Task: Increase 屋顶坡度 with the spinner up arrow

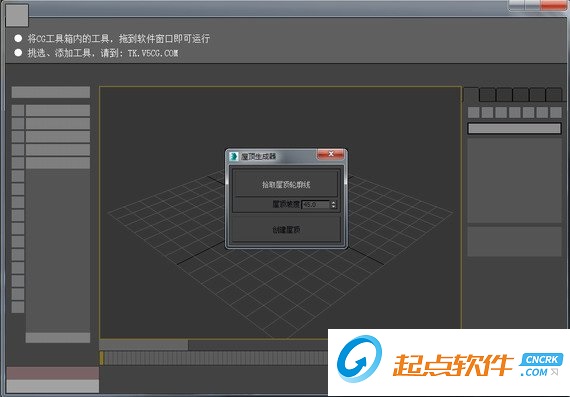Action: coord(333,202)
